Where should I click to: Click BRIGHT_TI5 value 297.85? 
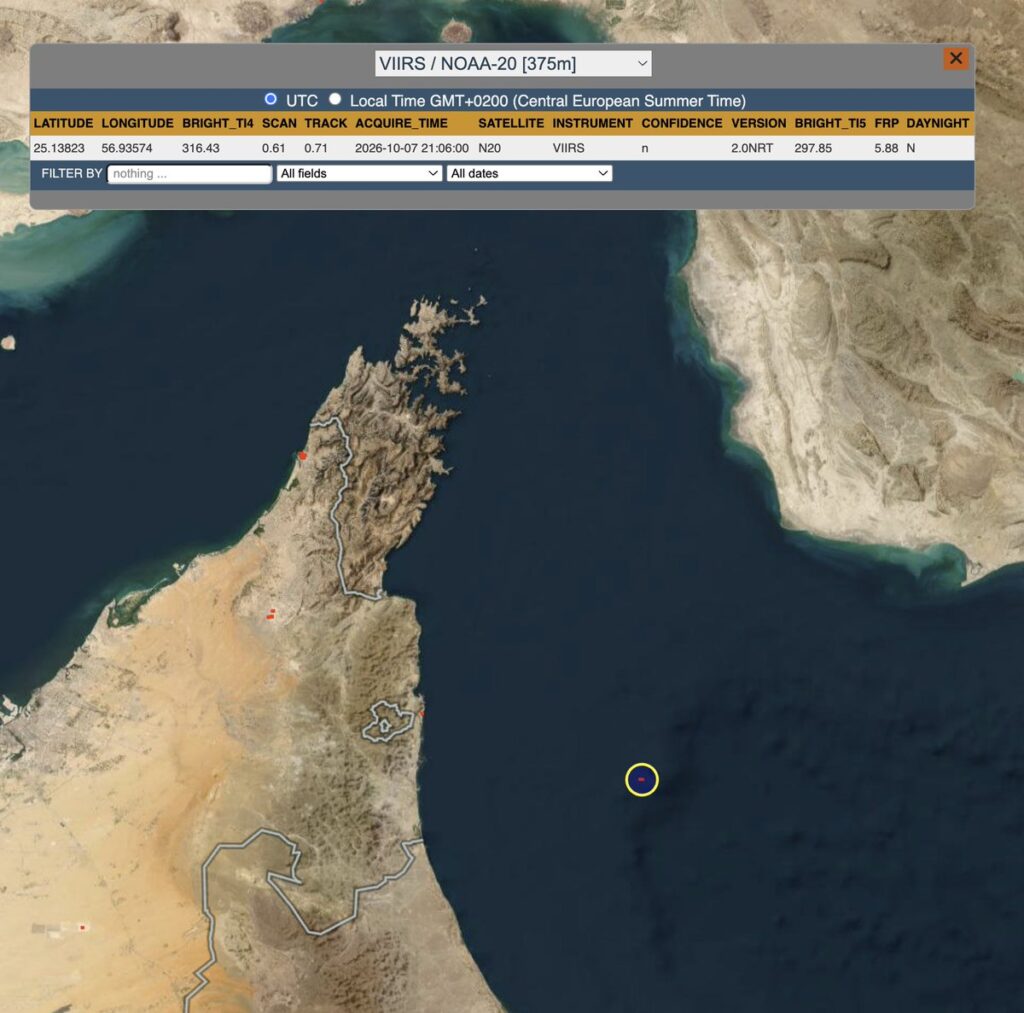pos(813,148)
